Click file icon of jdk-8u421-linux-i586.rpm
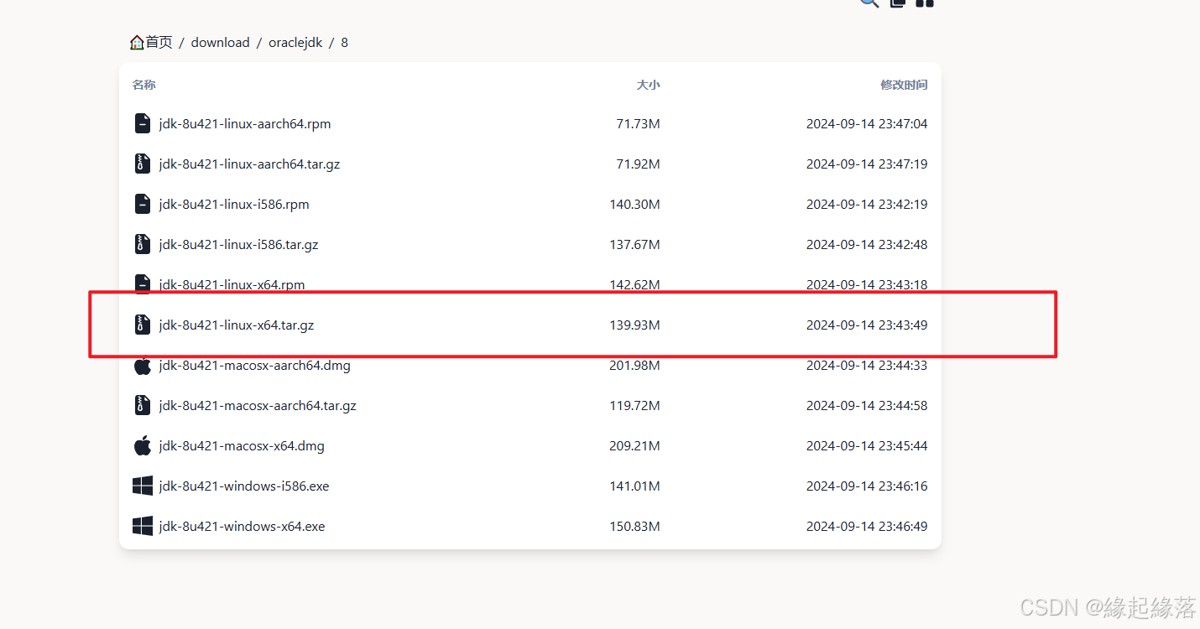The image size is (1200, 629). pos(142,204)
